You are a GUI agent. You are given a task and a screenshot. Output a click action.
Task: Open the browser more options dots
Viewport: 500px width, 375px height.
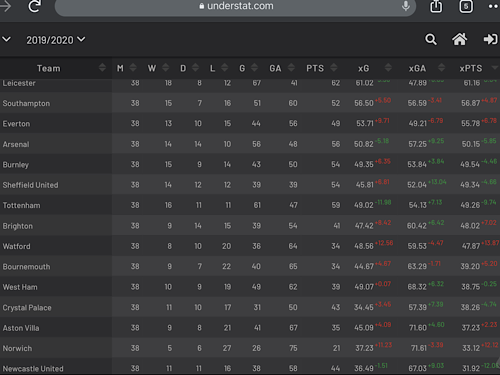(493, 6)
